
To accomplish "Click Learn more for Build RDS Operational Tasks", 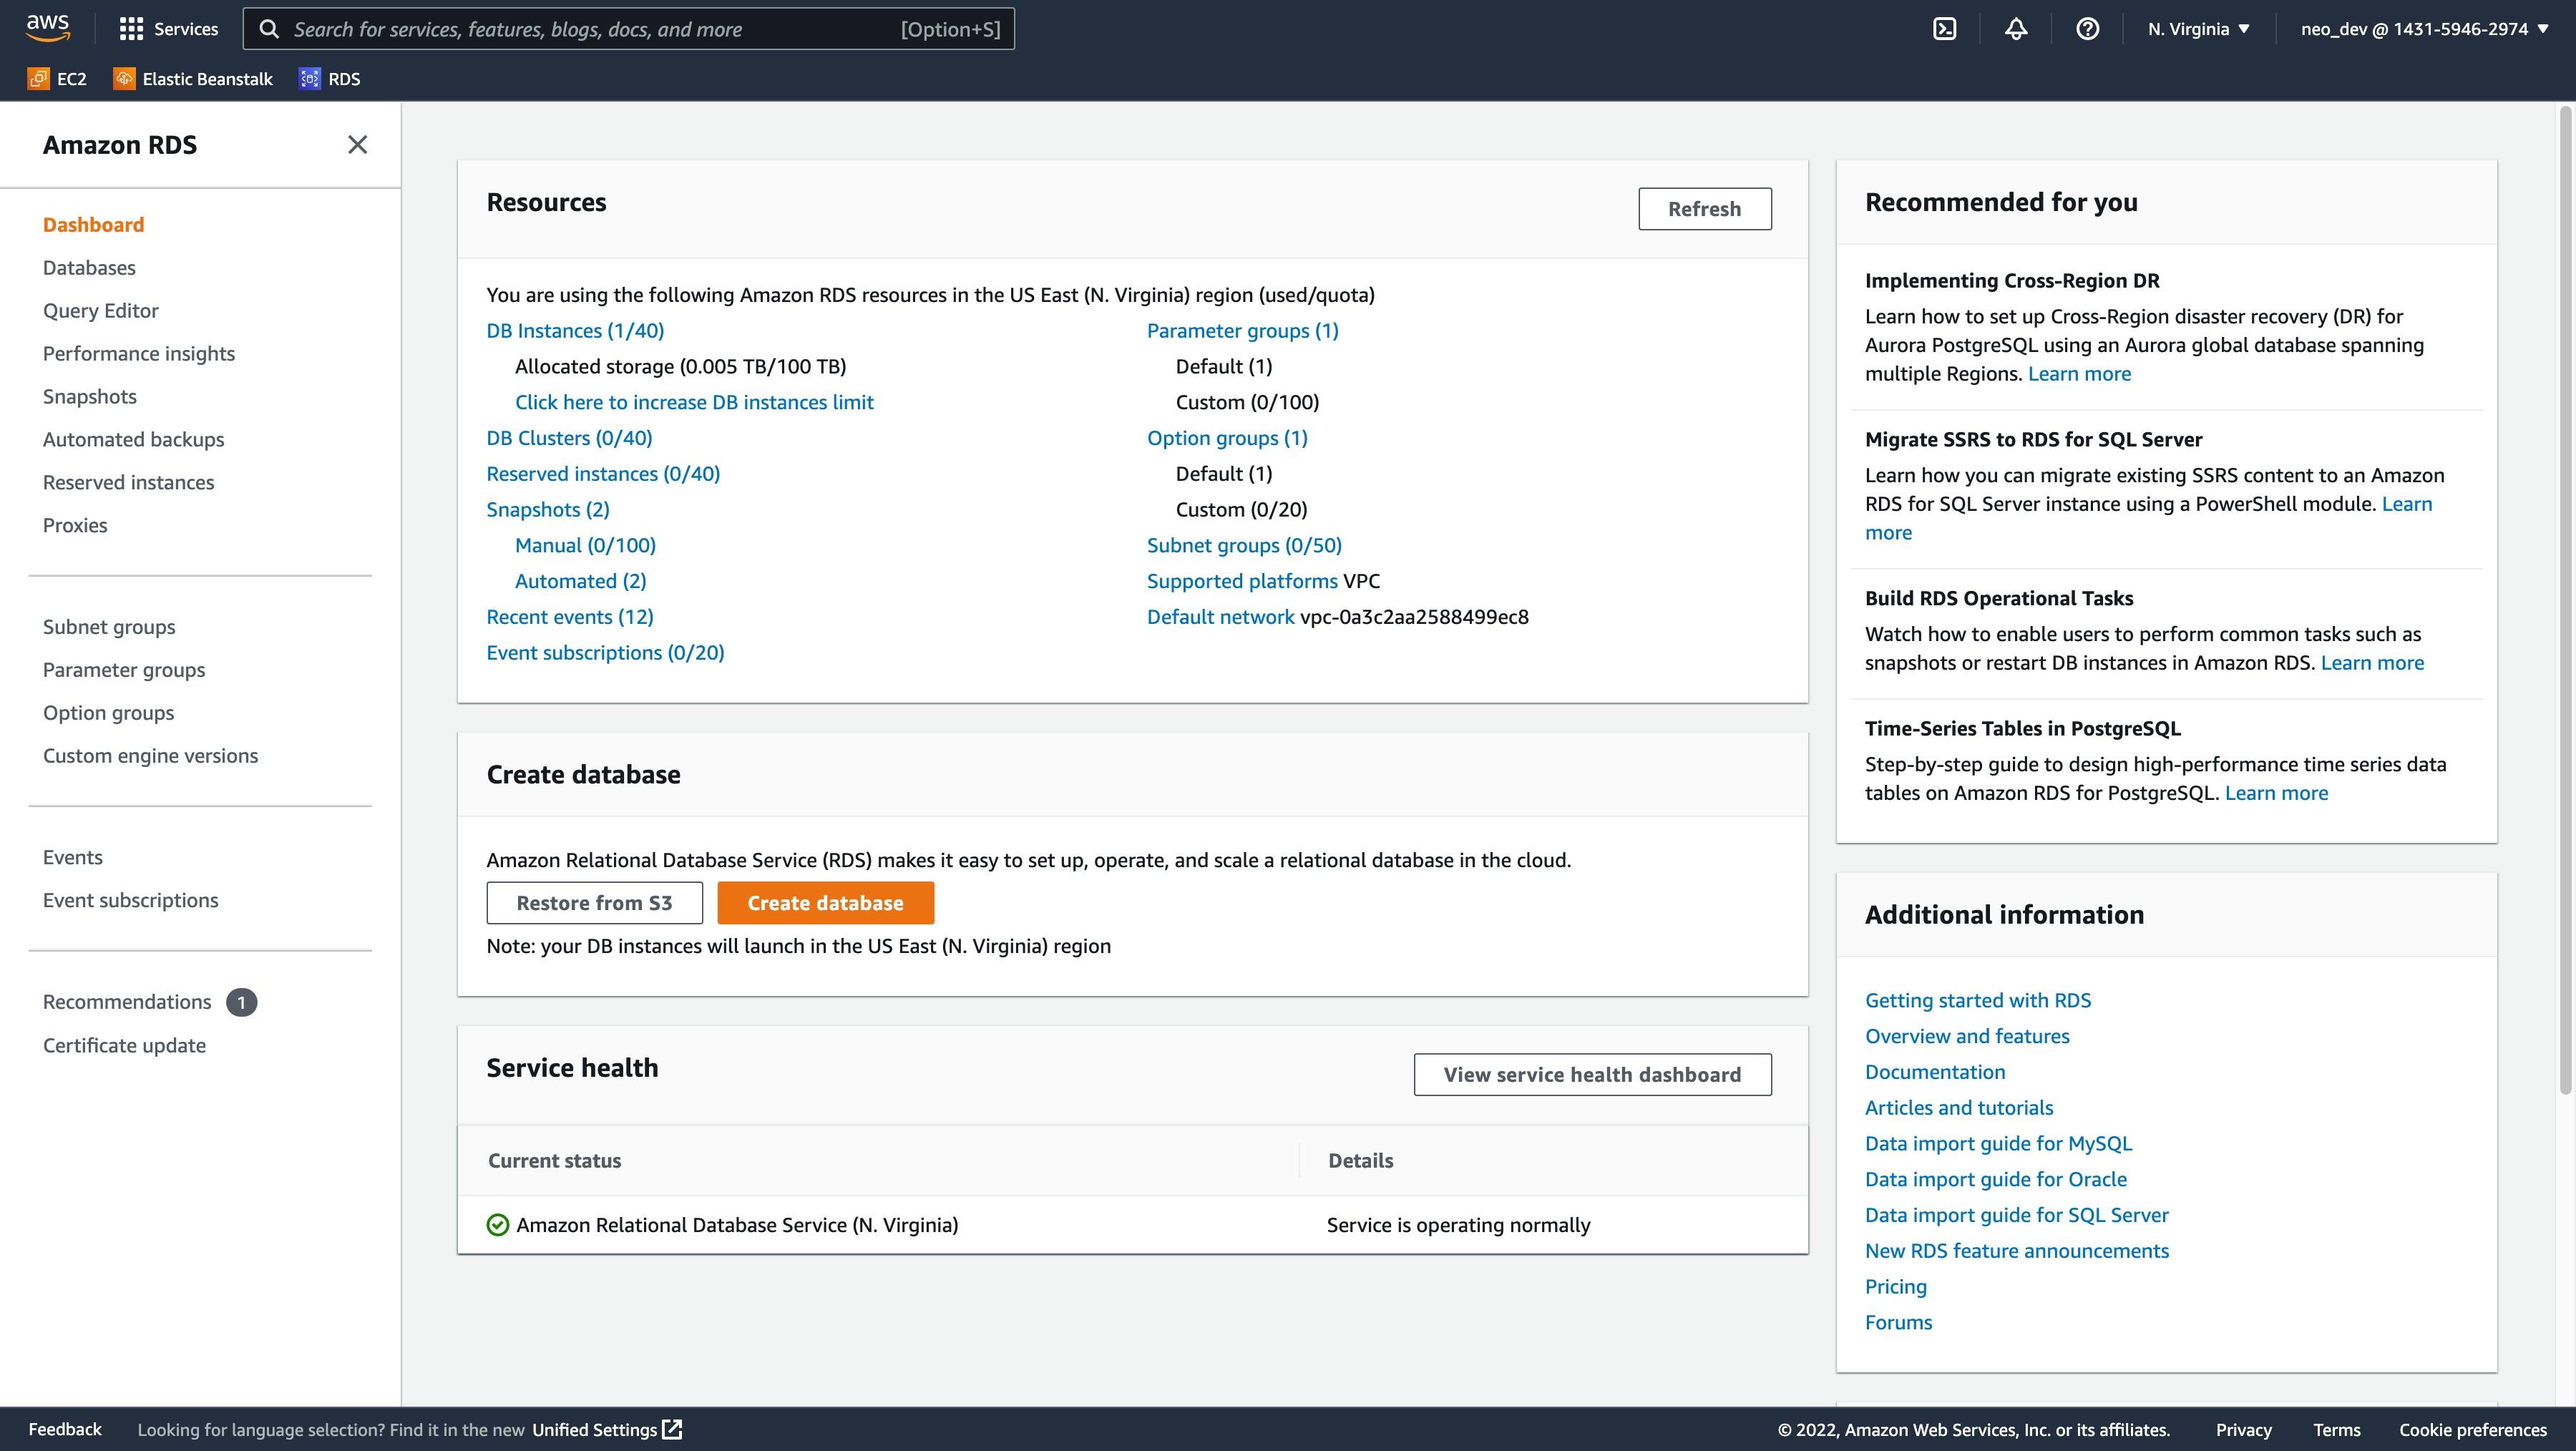I will [x=2372, y=663].
